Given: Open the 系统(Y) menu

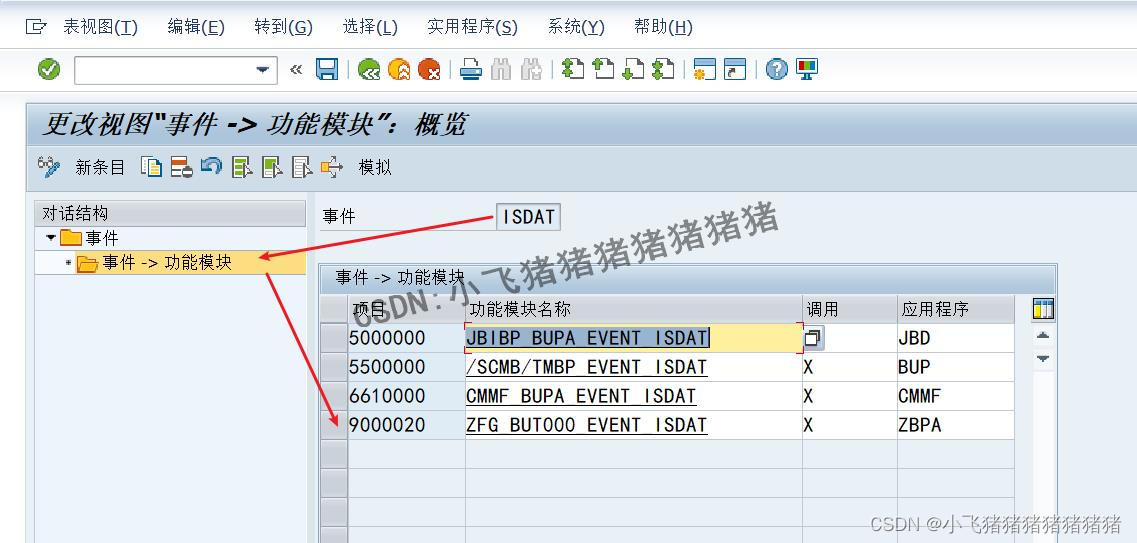Looking at the screenshot, I should click(x=576, y=28).
